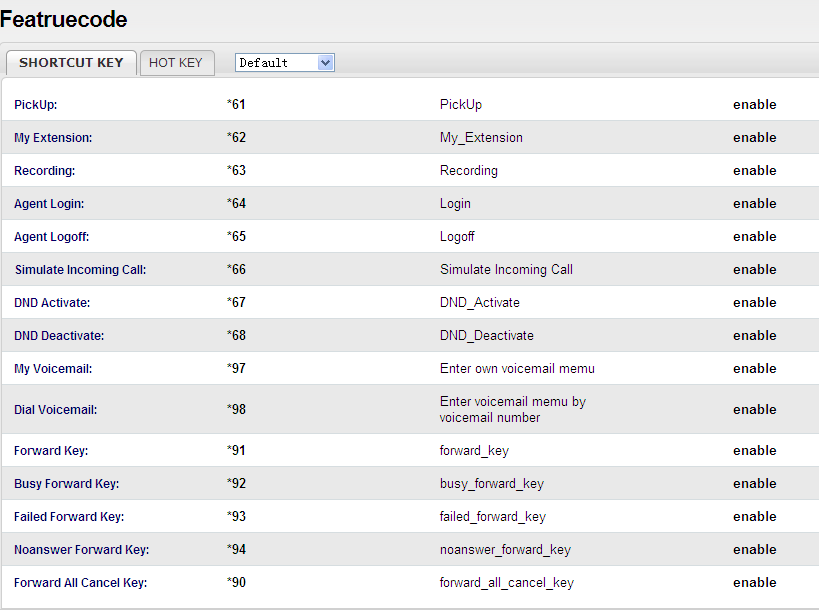This screenshot has height=610, width=819.
Task: Click the Featruecode page heading
Action: click(64, 19)
